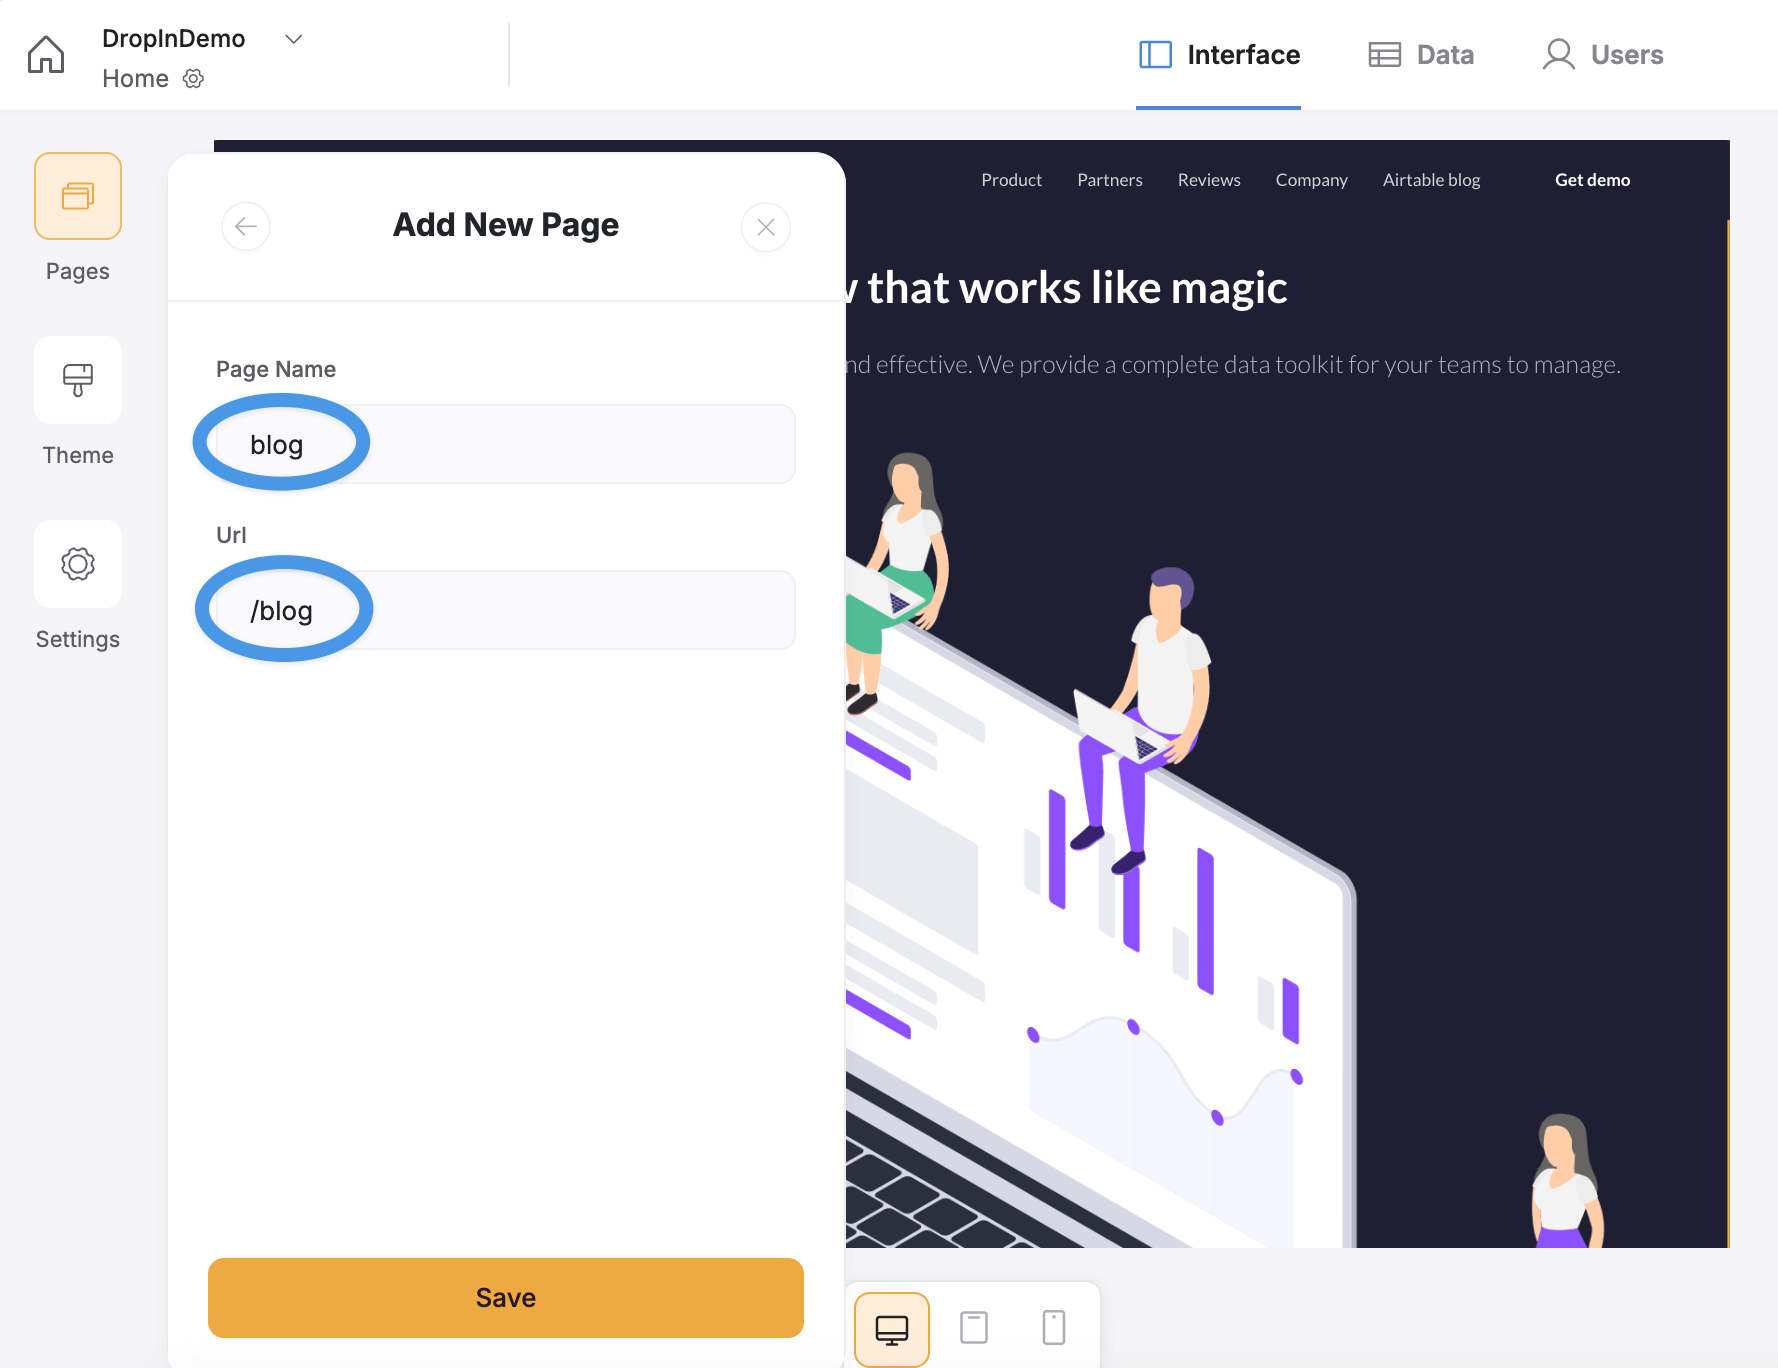
Task: Click the Reviews nav link
Action: (1209, 180)
